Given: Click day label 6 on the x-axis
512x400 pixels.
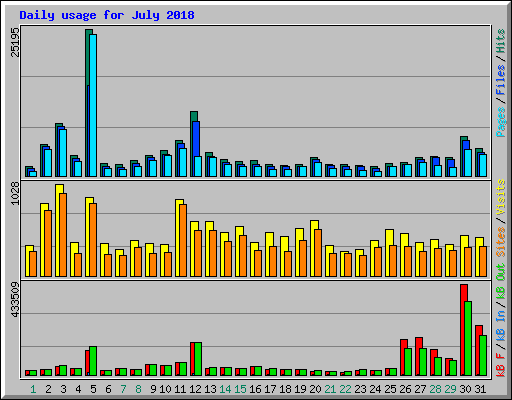Looking at the screenshot, I should 108,389.
